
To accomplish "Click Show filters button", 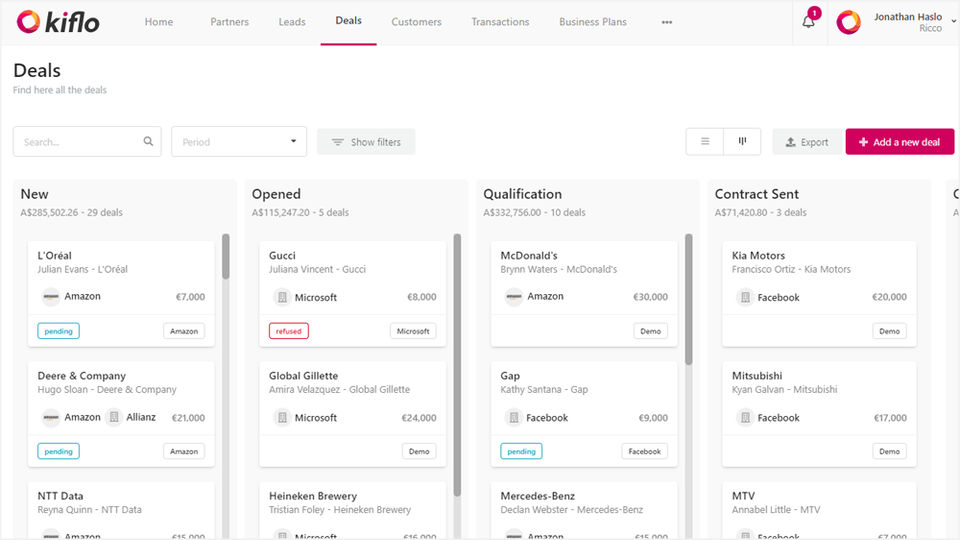I will point(366,141).
